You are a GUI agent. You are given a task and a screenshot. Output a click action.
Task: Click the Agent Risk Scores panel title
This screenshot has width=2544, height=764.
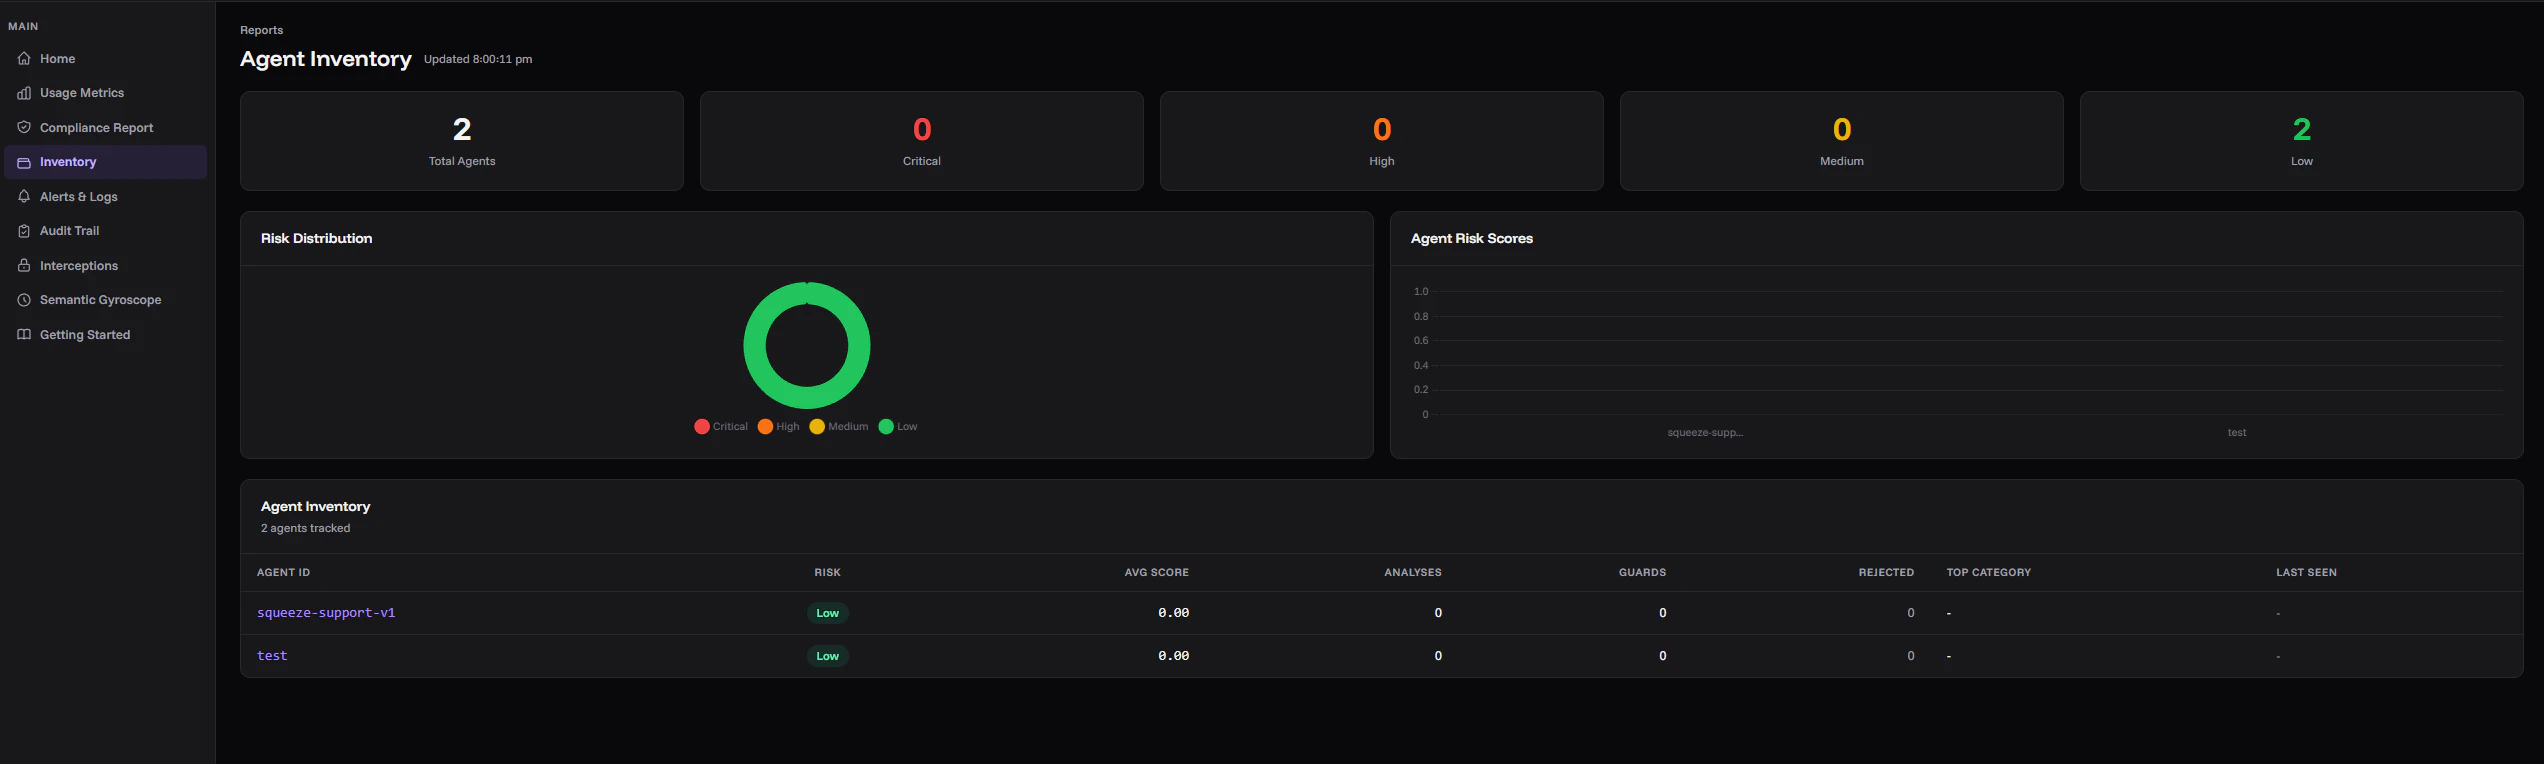tap(1471, 238)
